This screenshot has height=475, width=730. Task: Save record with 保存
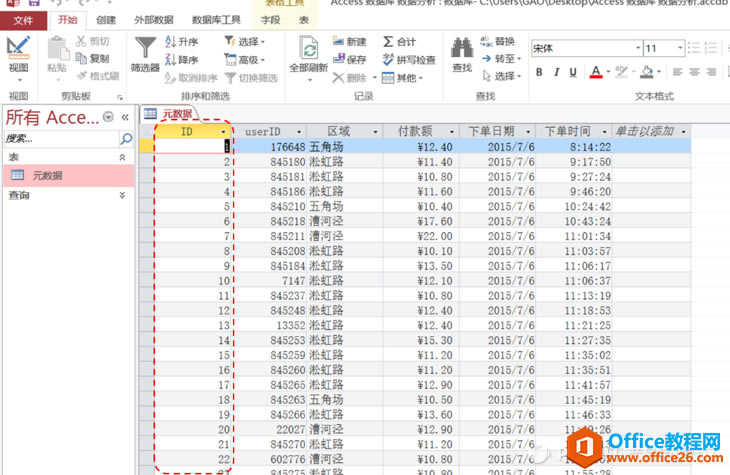click(x=350, y=59)
